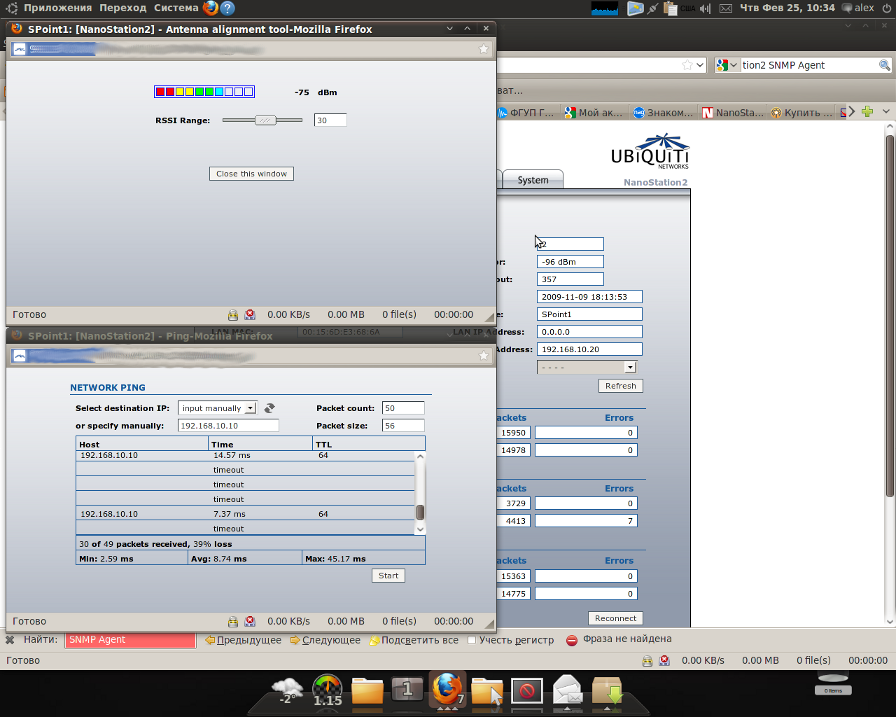
Task: Switch to the 'Мой ак...' browser tab
Action: (595, 113)
